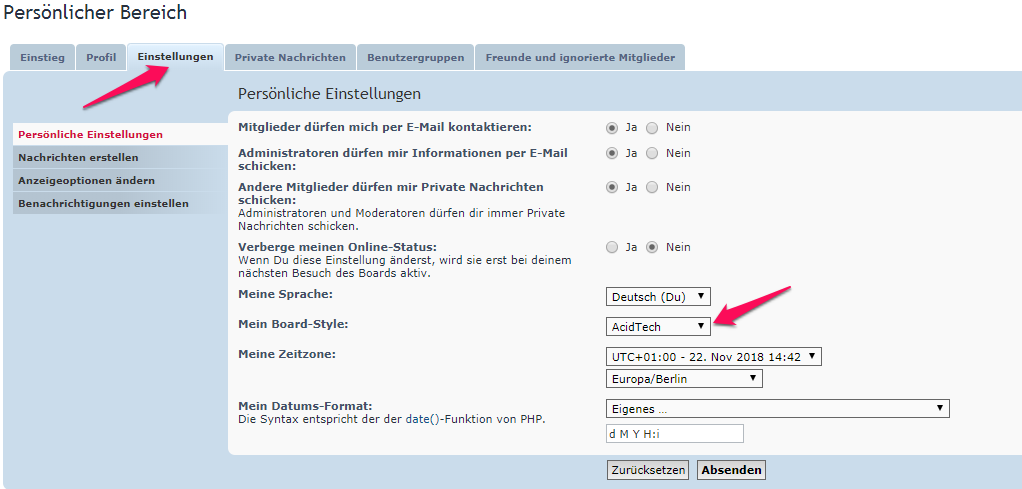This screenshot has height=489, width=1022.
Task: Select Ja for member email contact
Action: click(612, 128)
